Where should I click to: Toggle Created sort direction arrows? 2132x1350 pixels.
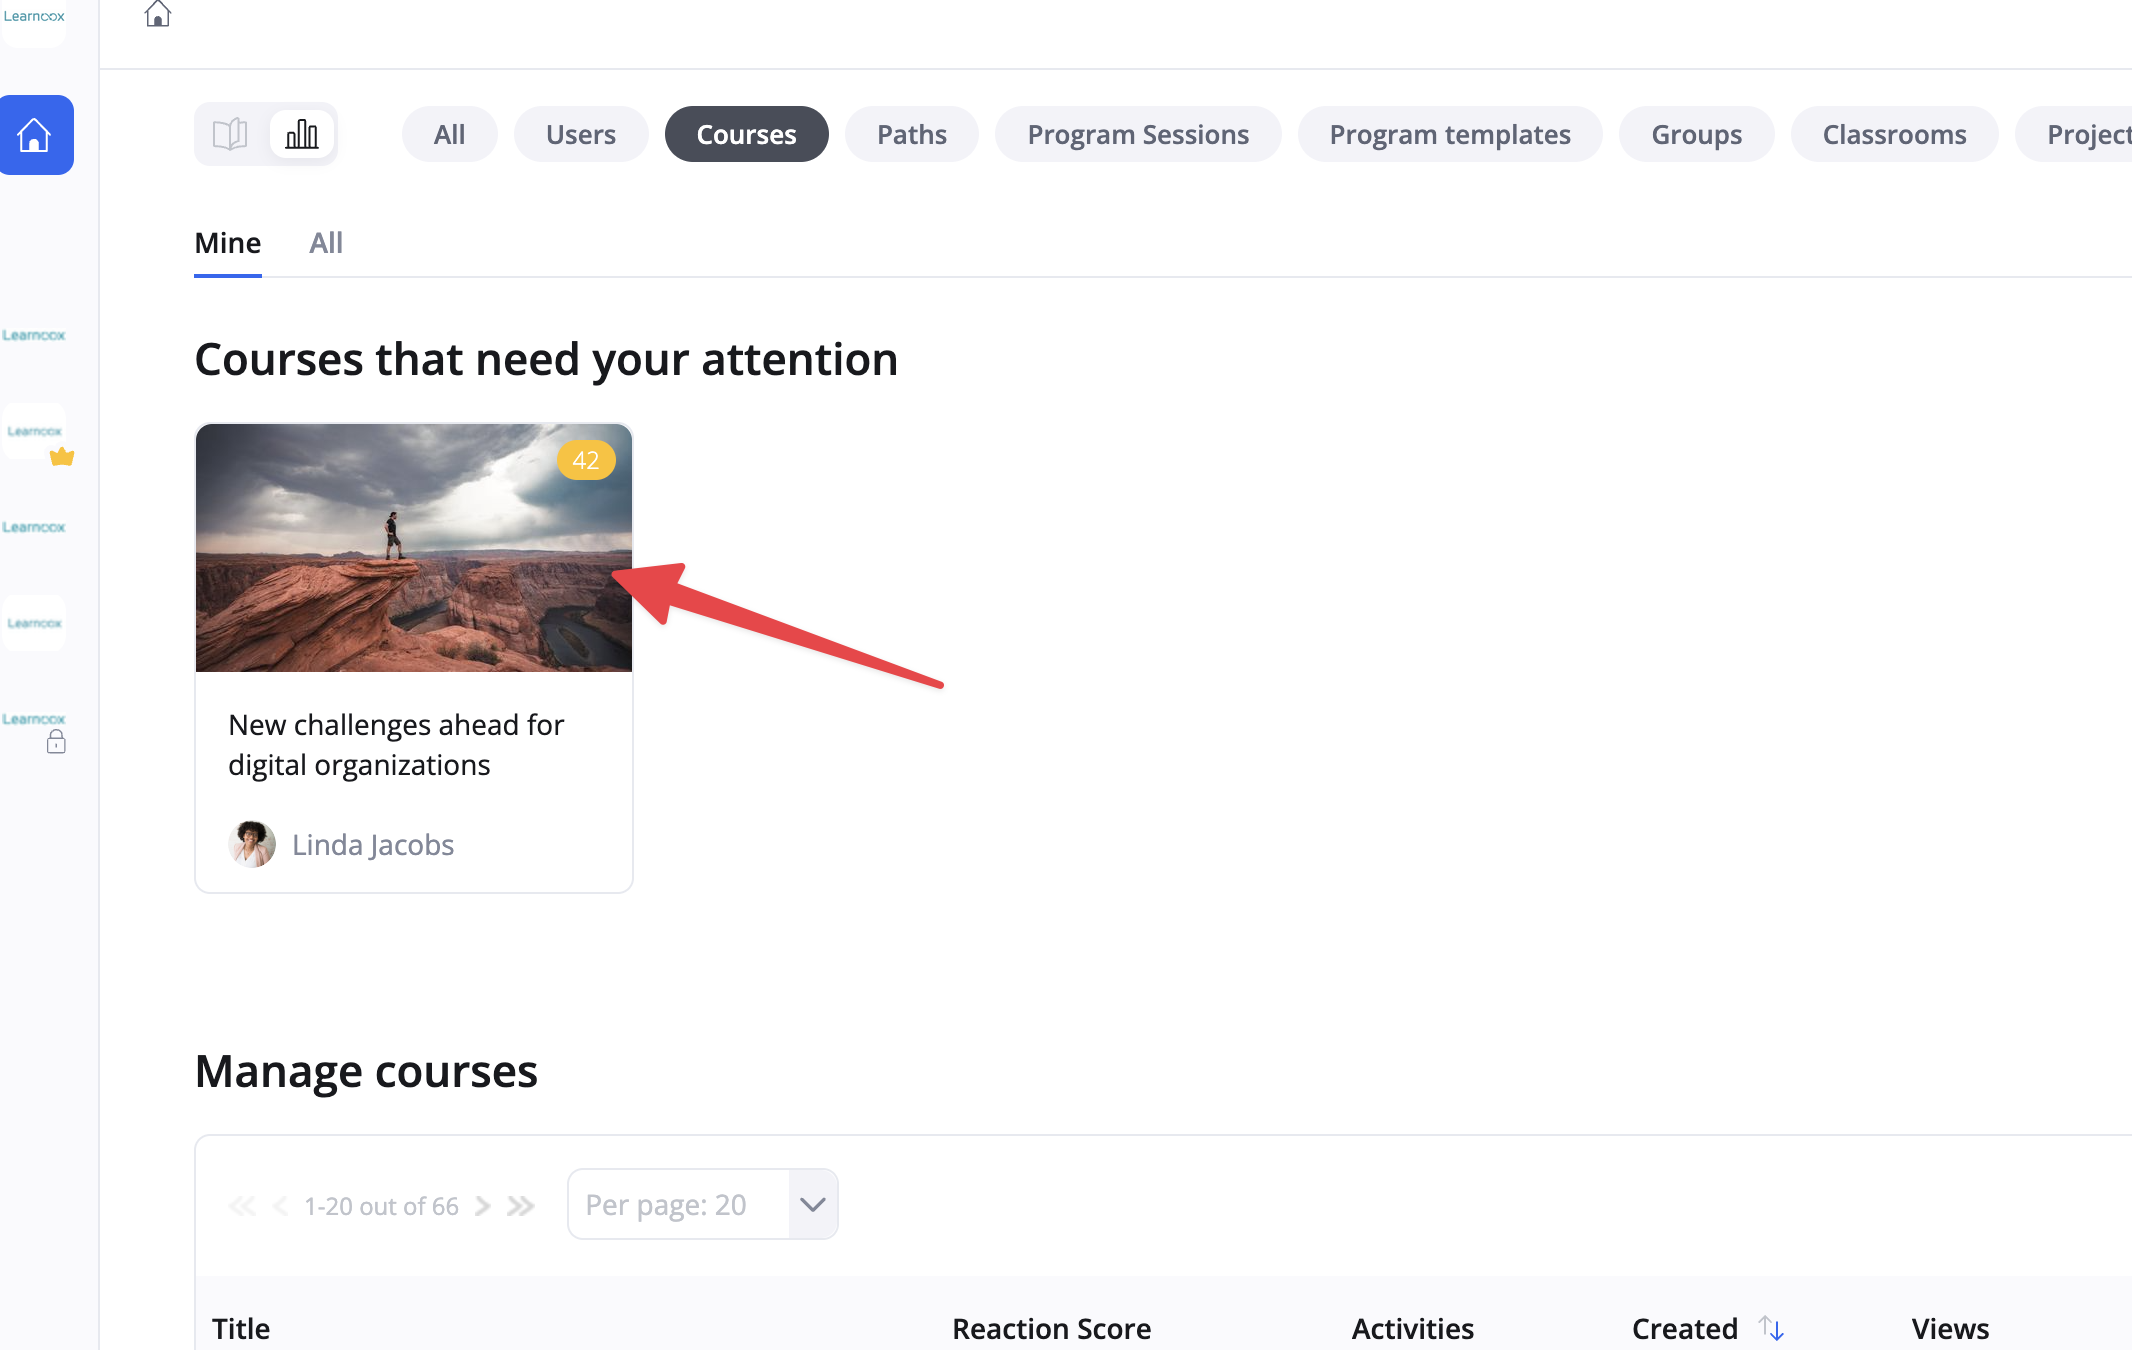click(x=1772, y=1328)
